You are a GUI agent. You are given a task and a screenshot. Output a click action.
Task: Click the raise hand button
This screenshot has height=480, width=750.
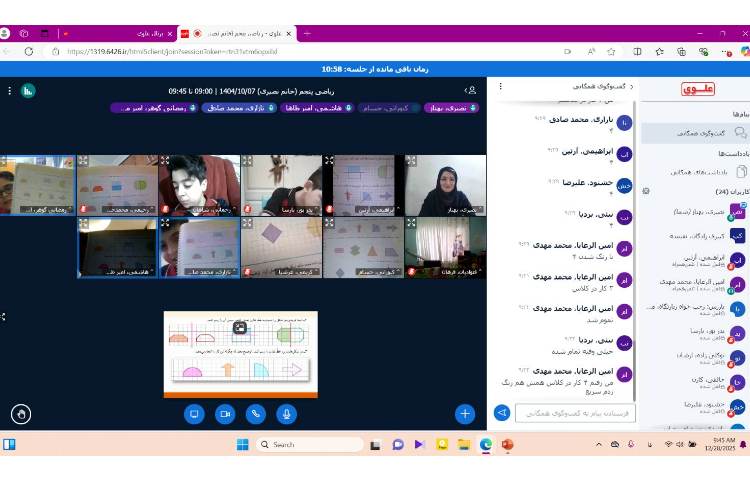click(20, 413)
